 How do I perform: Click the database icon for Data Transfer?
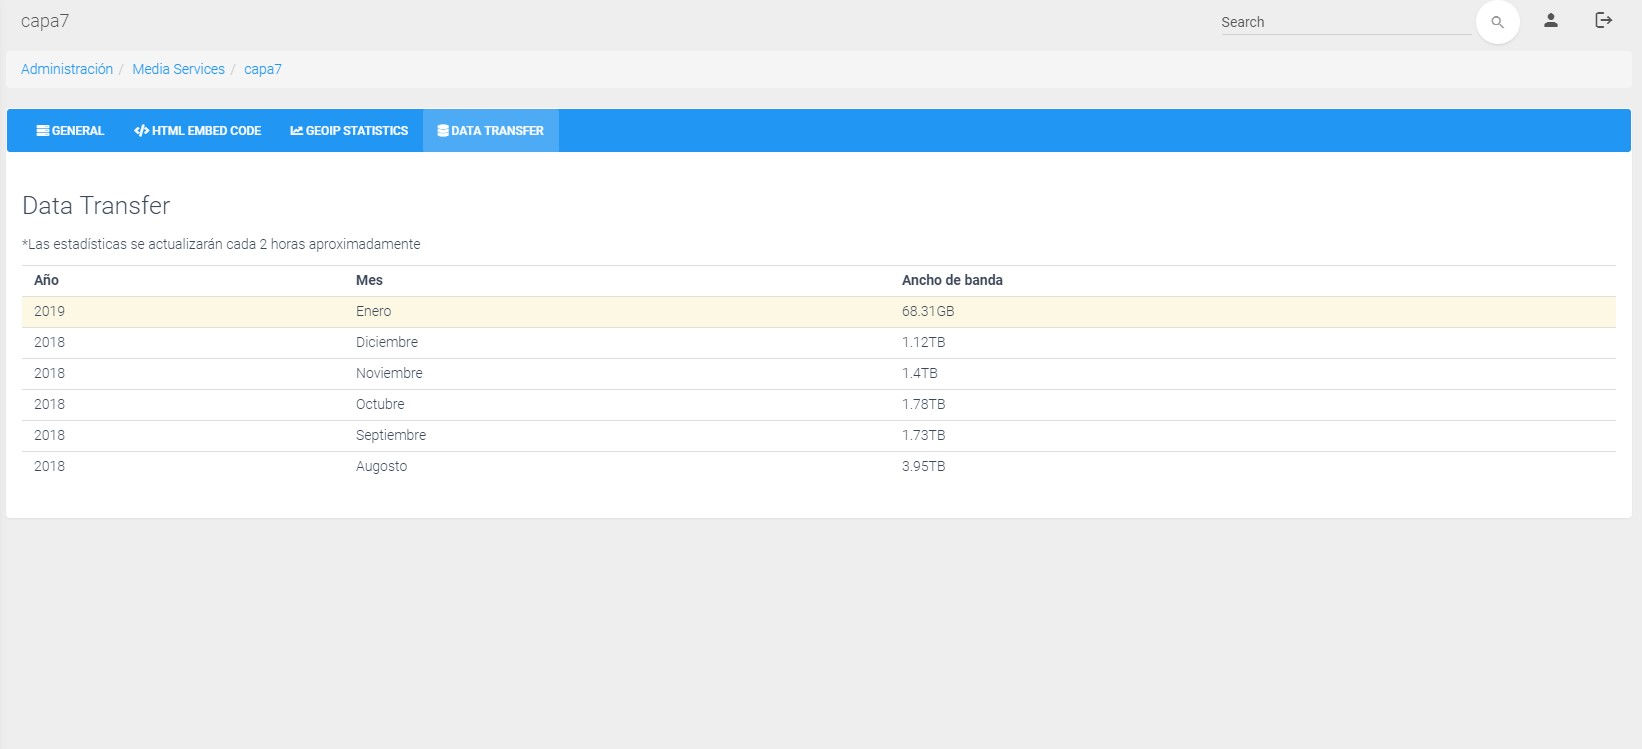pos(443,131)
